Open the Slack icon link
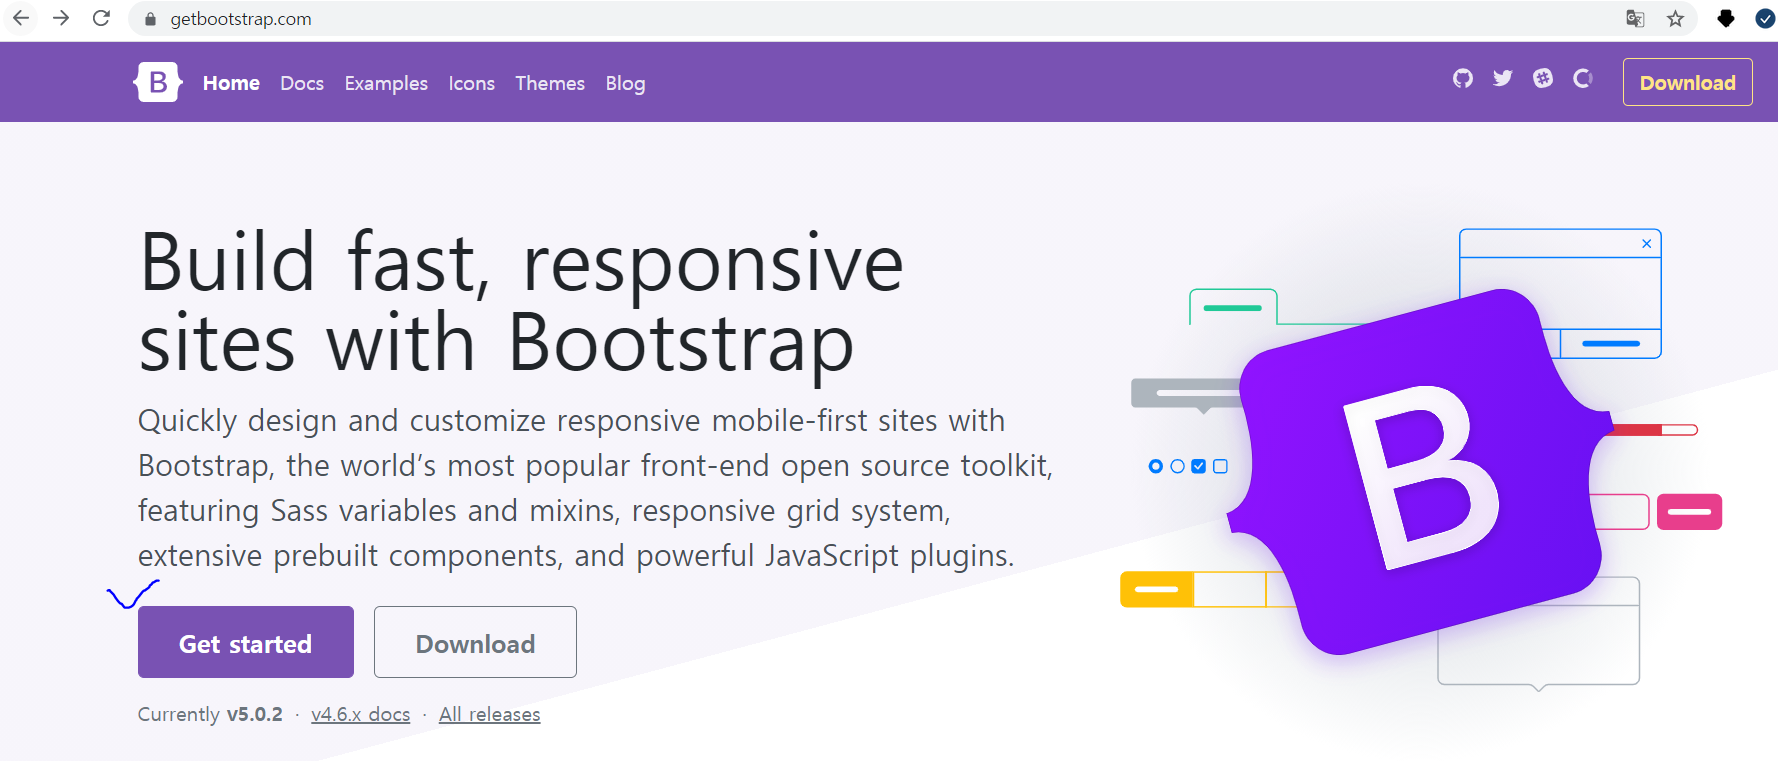The width and height of the screenshot is (1778, 761). 1543,78
